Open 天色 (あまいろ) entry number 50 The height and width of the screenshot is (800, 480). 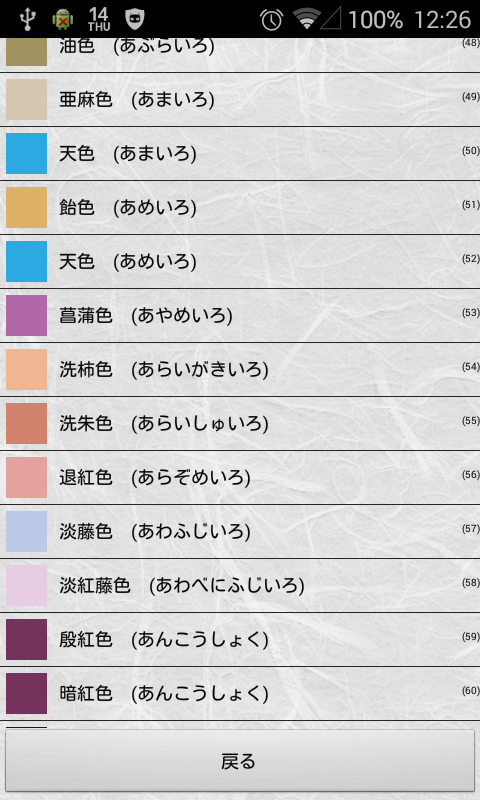240,154
